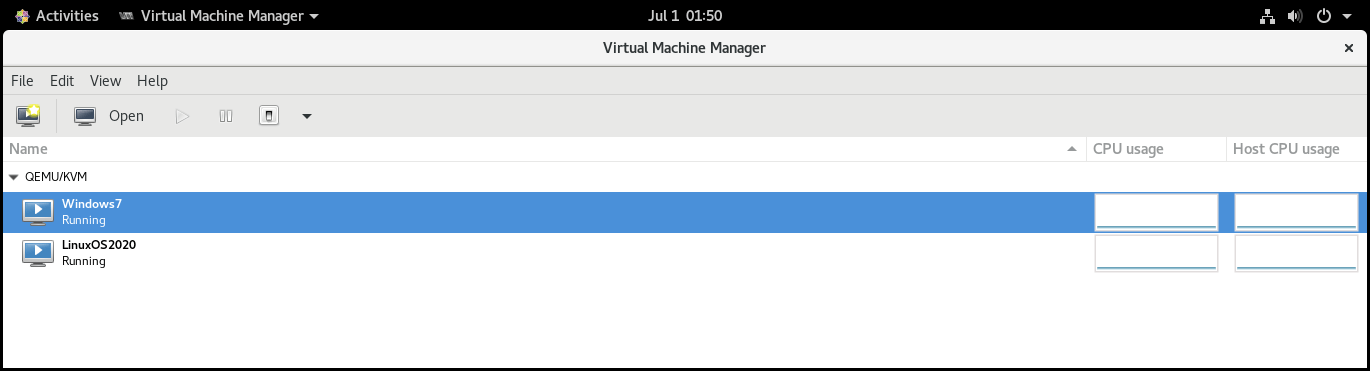Select the Windows7 VM monitor icon

pyautogui.click(x=38, y=211)
